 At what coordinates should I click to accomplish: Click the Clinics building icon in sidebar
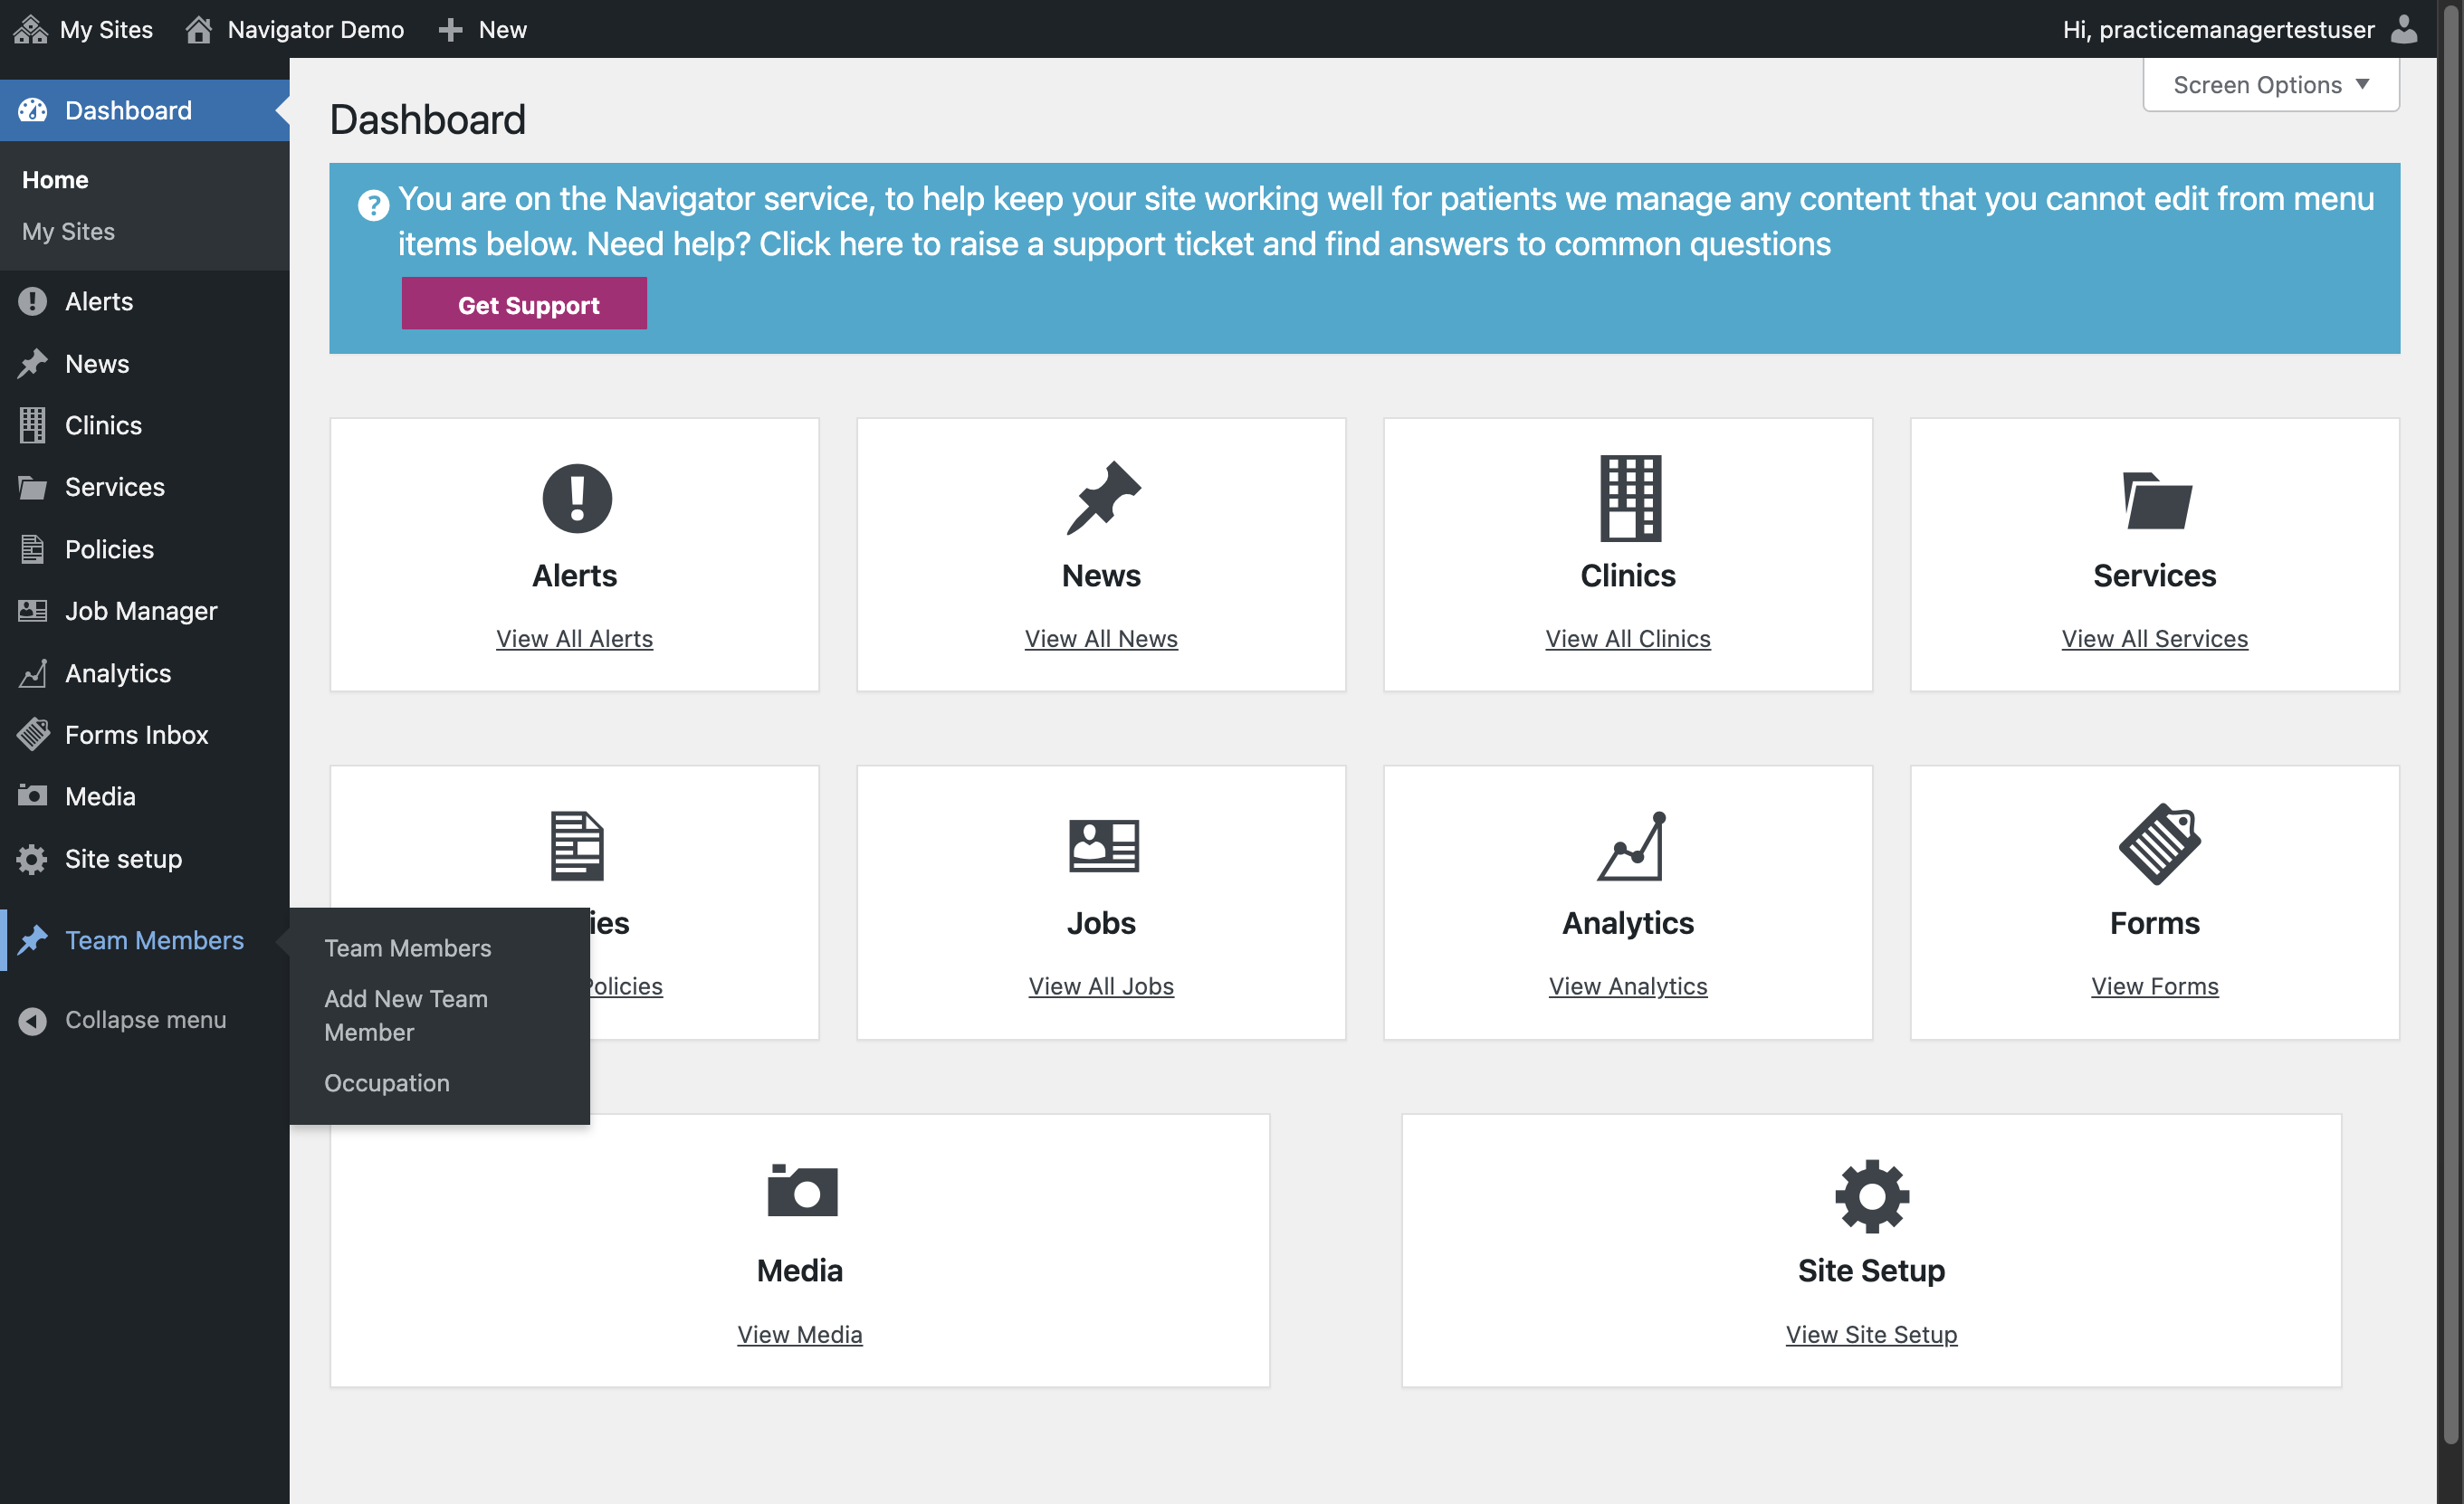click(x=32, y=425)
